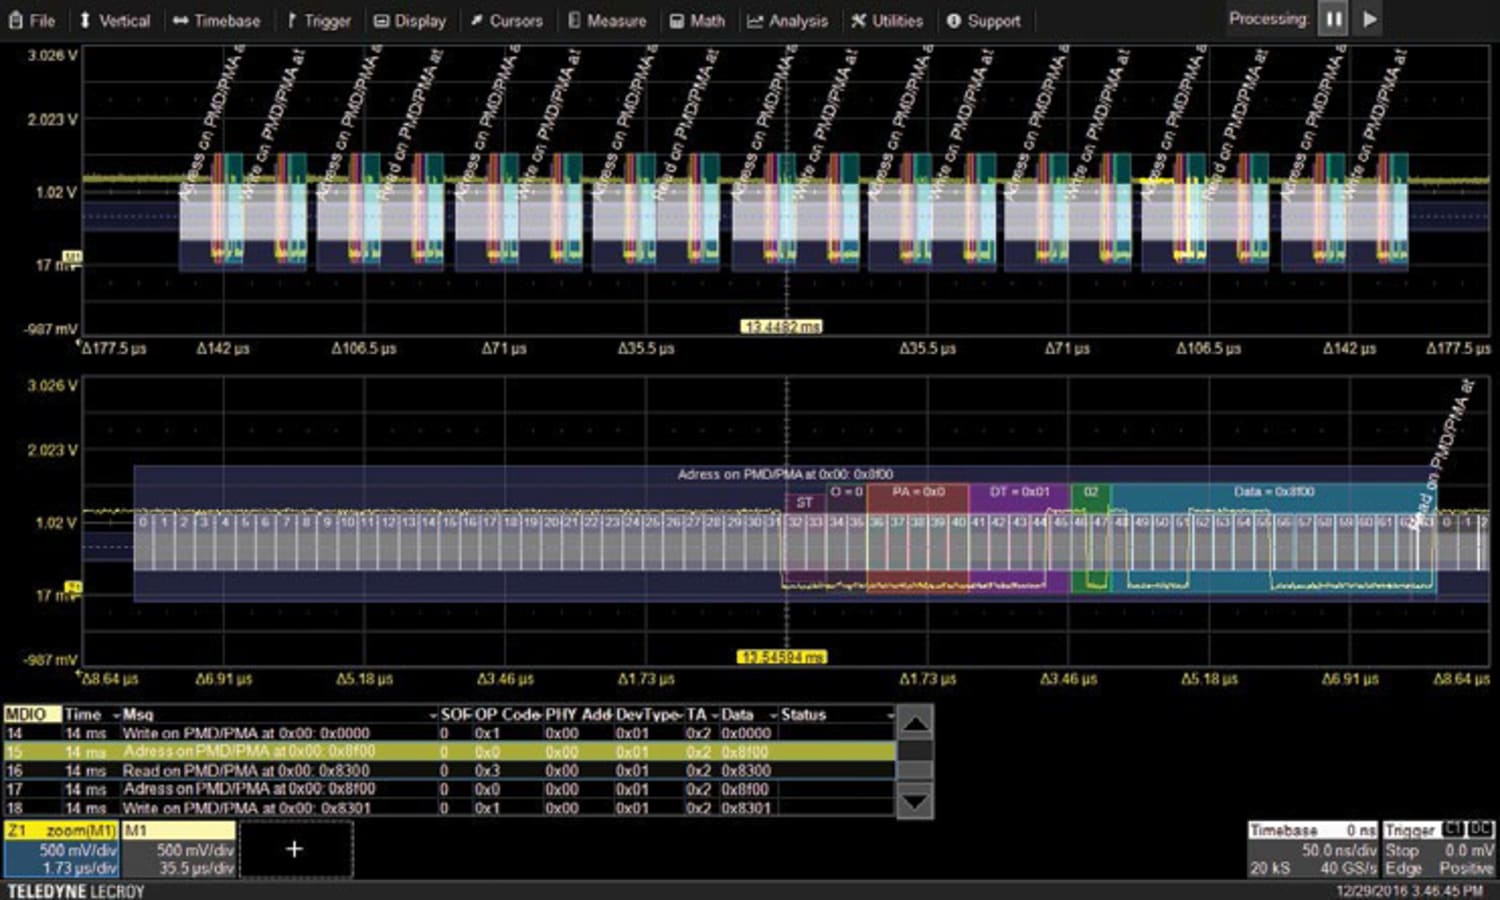Click the MDIO table scroll-down arrow
The image size is (1500, 900).
pyautogui.click(x=913, y=800)
